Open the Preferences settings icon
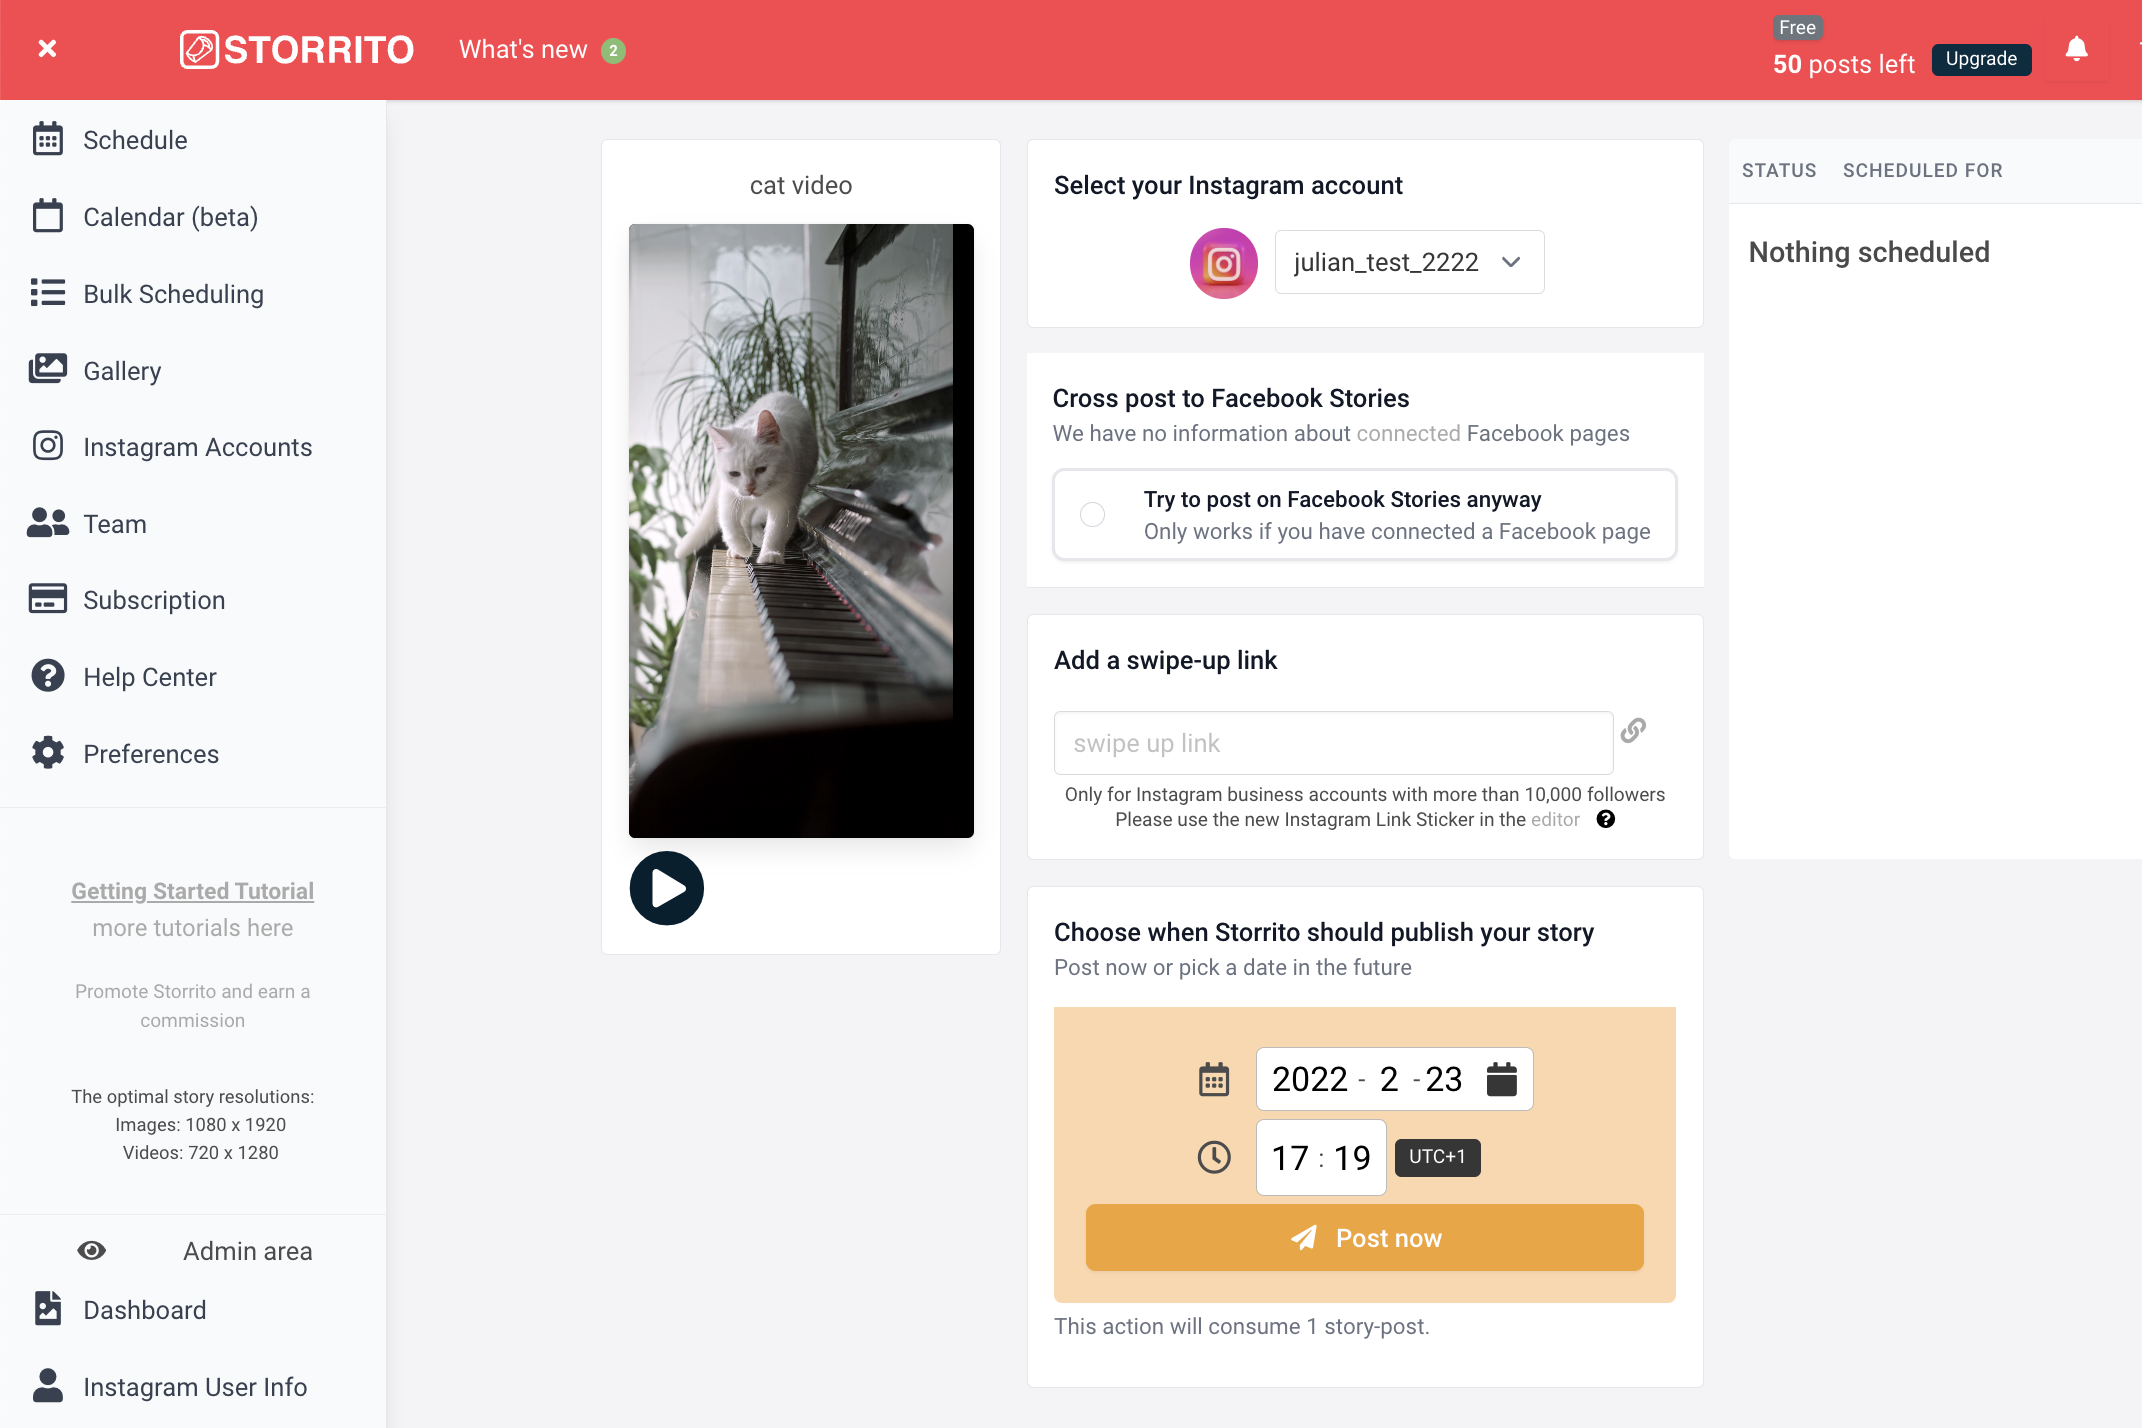The height and width of the screenshot is (1428, 2142). click(x=48, y=752)
